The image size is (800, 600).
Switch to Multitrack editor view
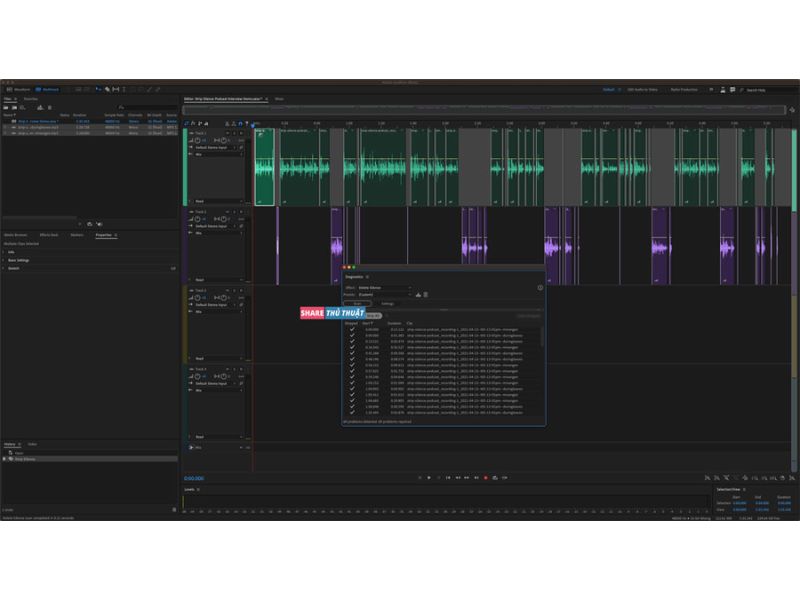pos(49,89)
